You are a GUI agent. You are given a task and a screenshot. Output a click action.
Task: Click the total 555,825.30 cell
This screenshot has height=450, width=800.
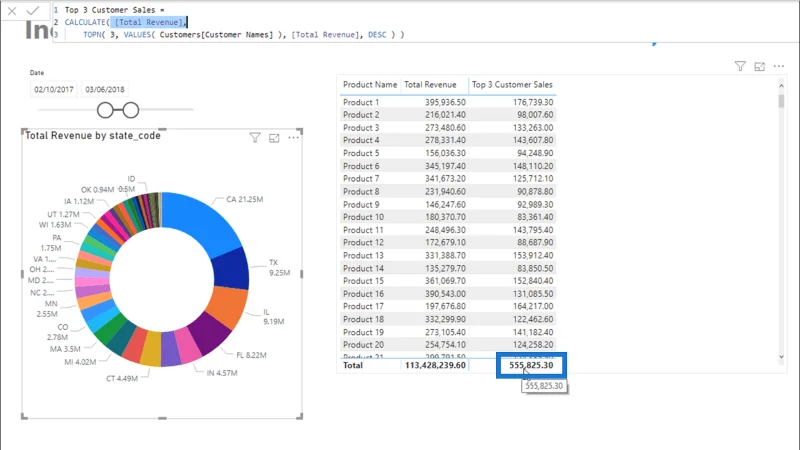click(x=531, y=365)
